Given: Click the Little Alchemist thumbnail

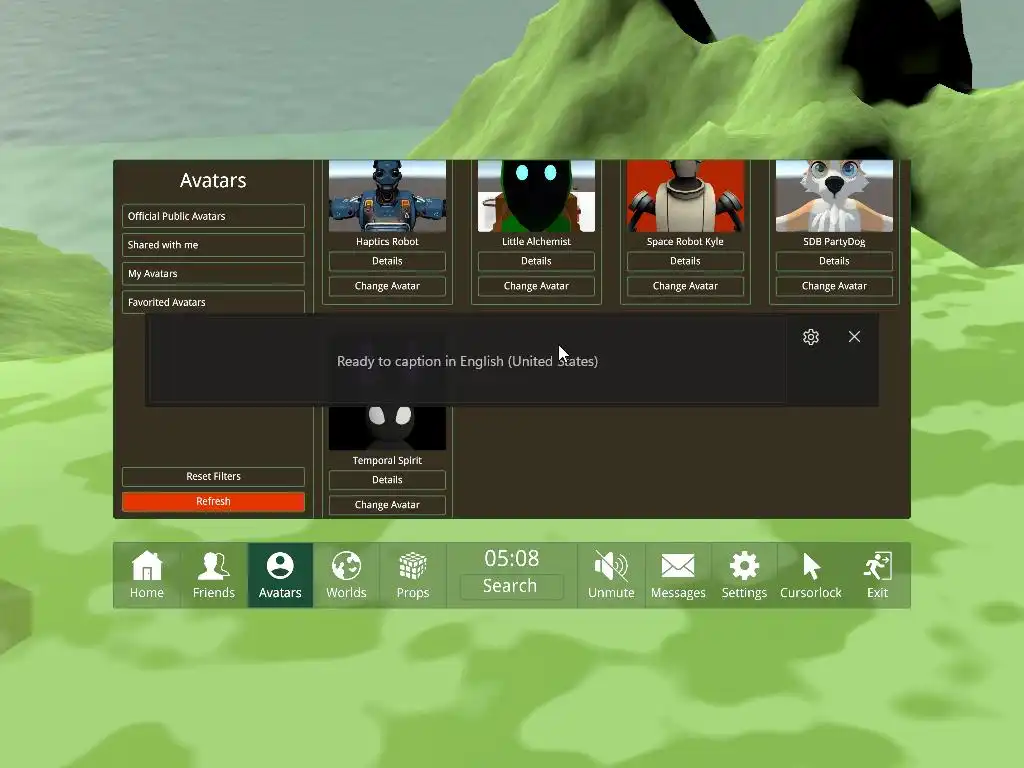Looking at the screenshot, I should coord(536,196).
